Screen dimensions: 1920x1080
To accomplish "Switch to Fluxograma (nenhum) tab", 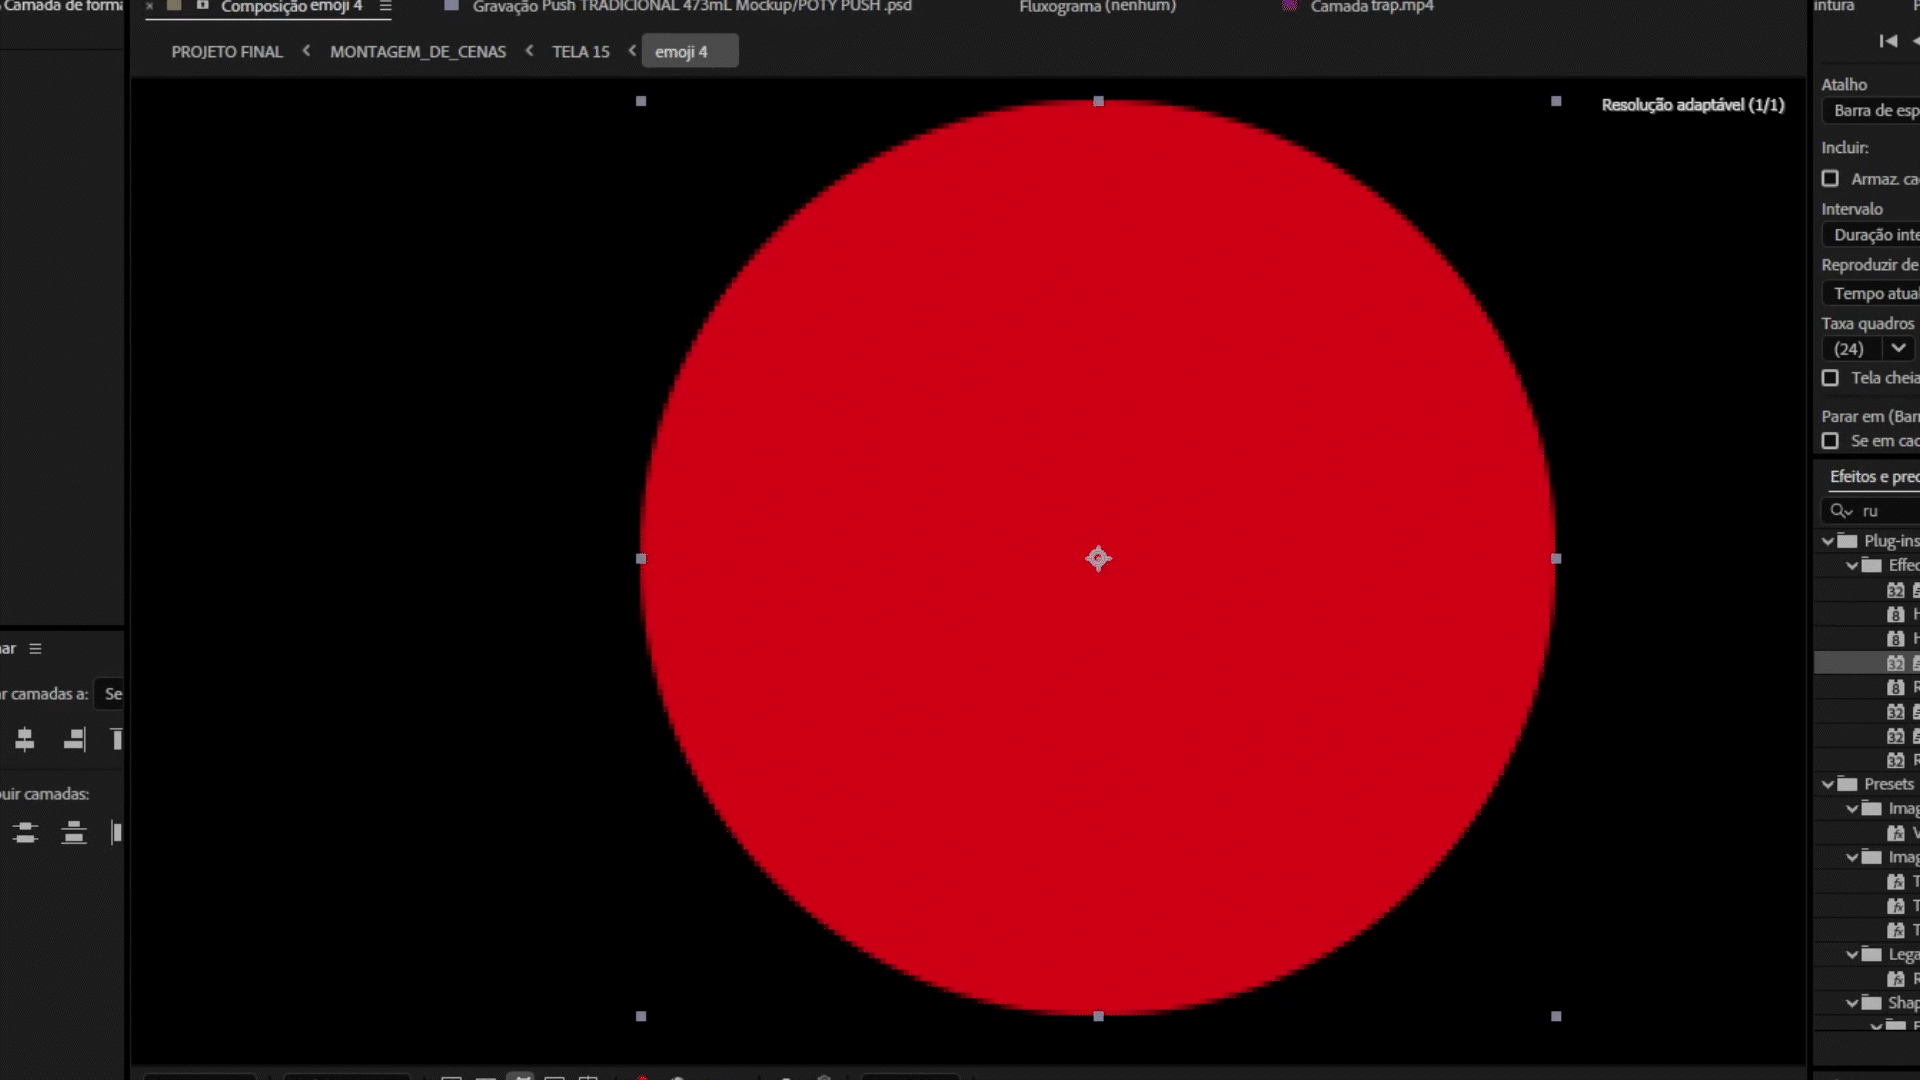I will tap(1097, 7).
